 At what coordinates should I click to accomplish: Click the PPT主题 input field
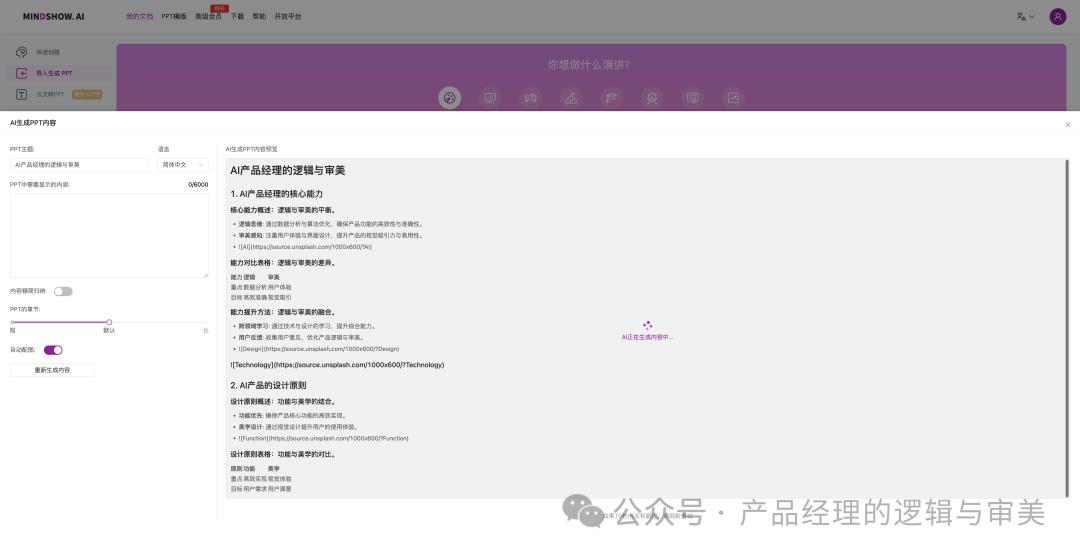(x=79, y=165)
